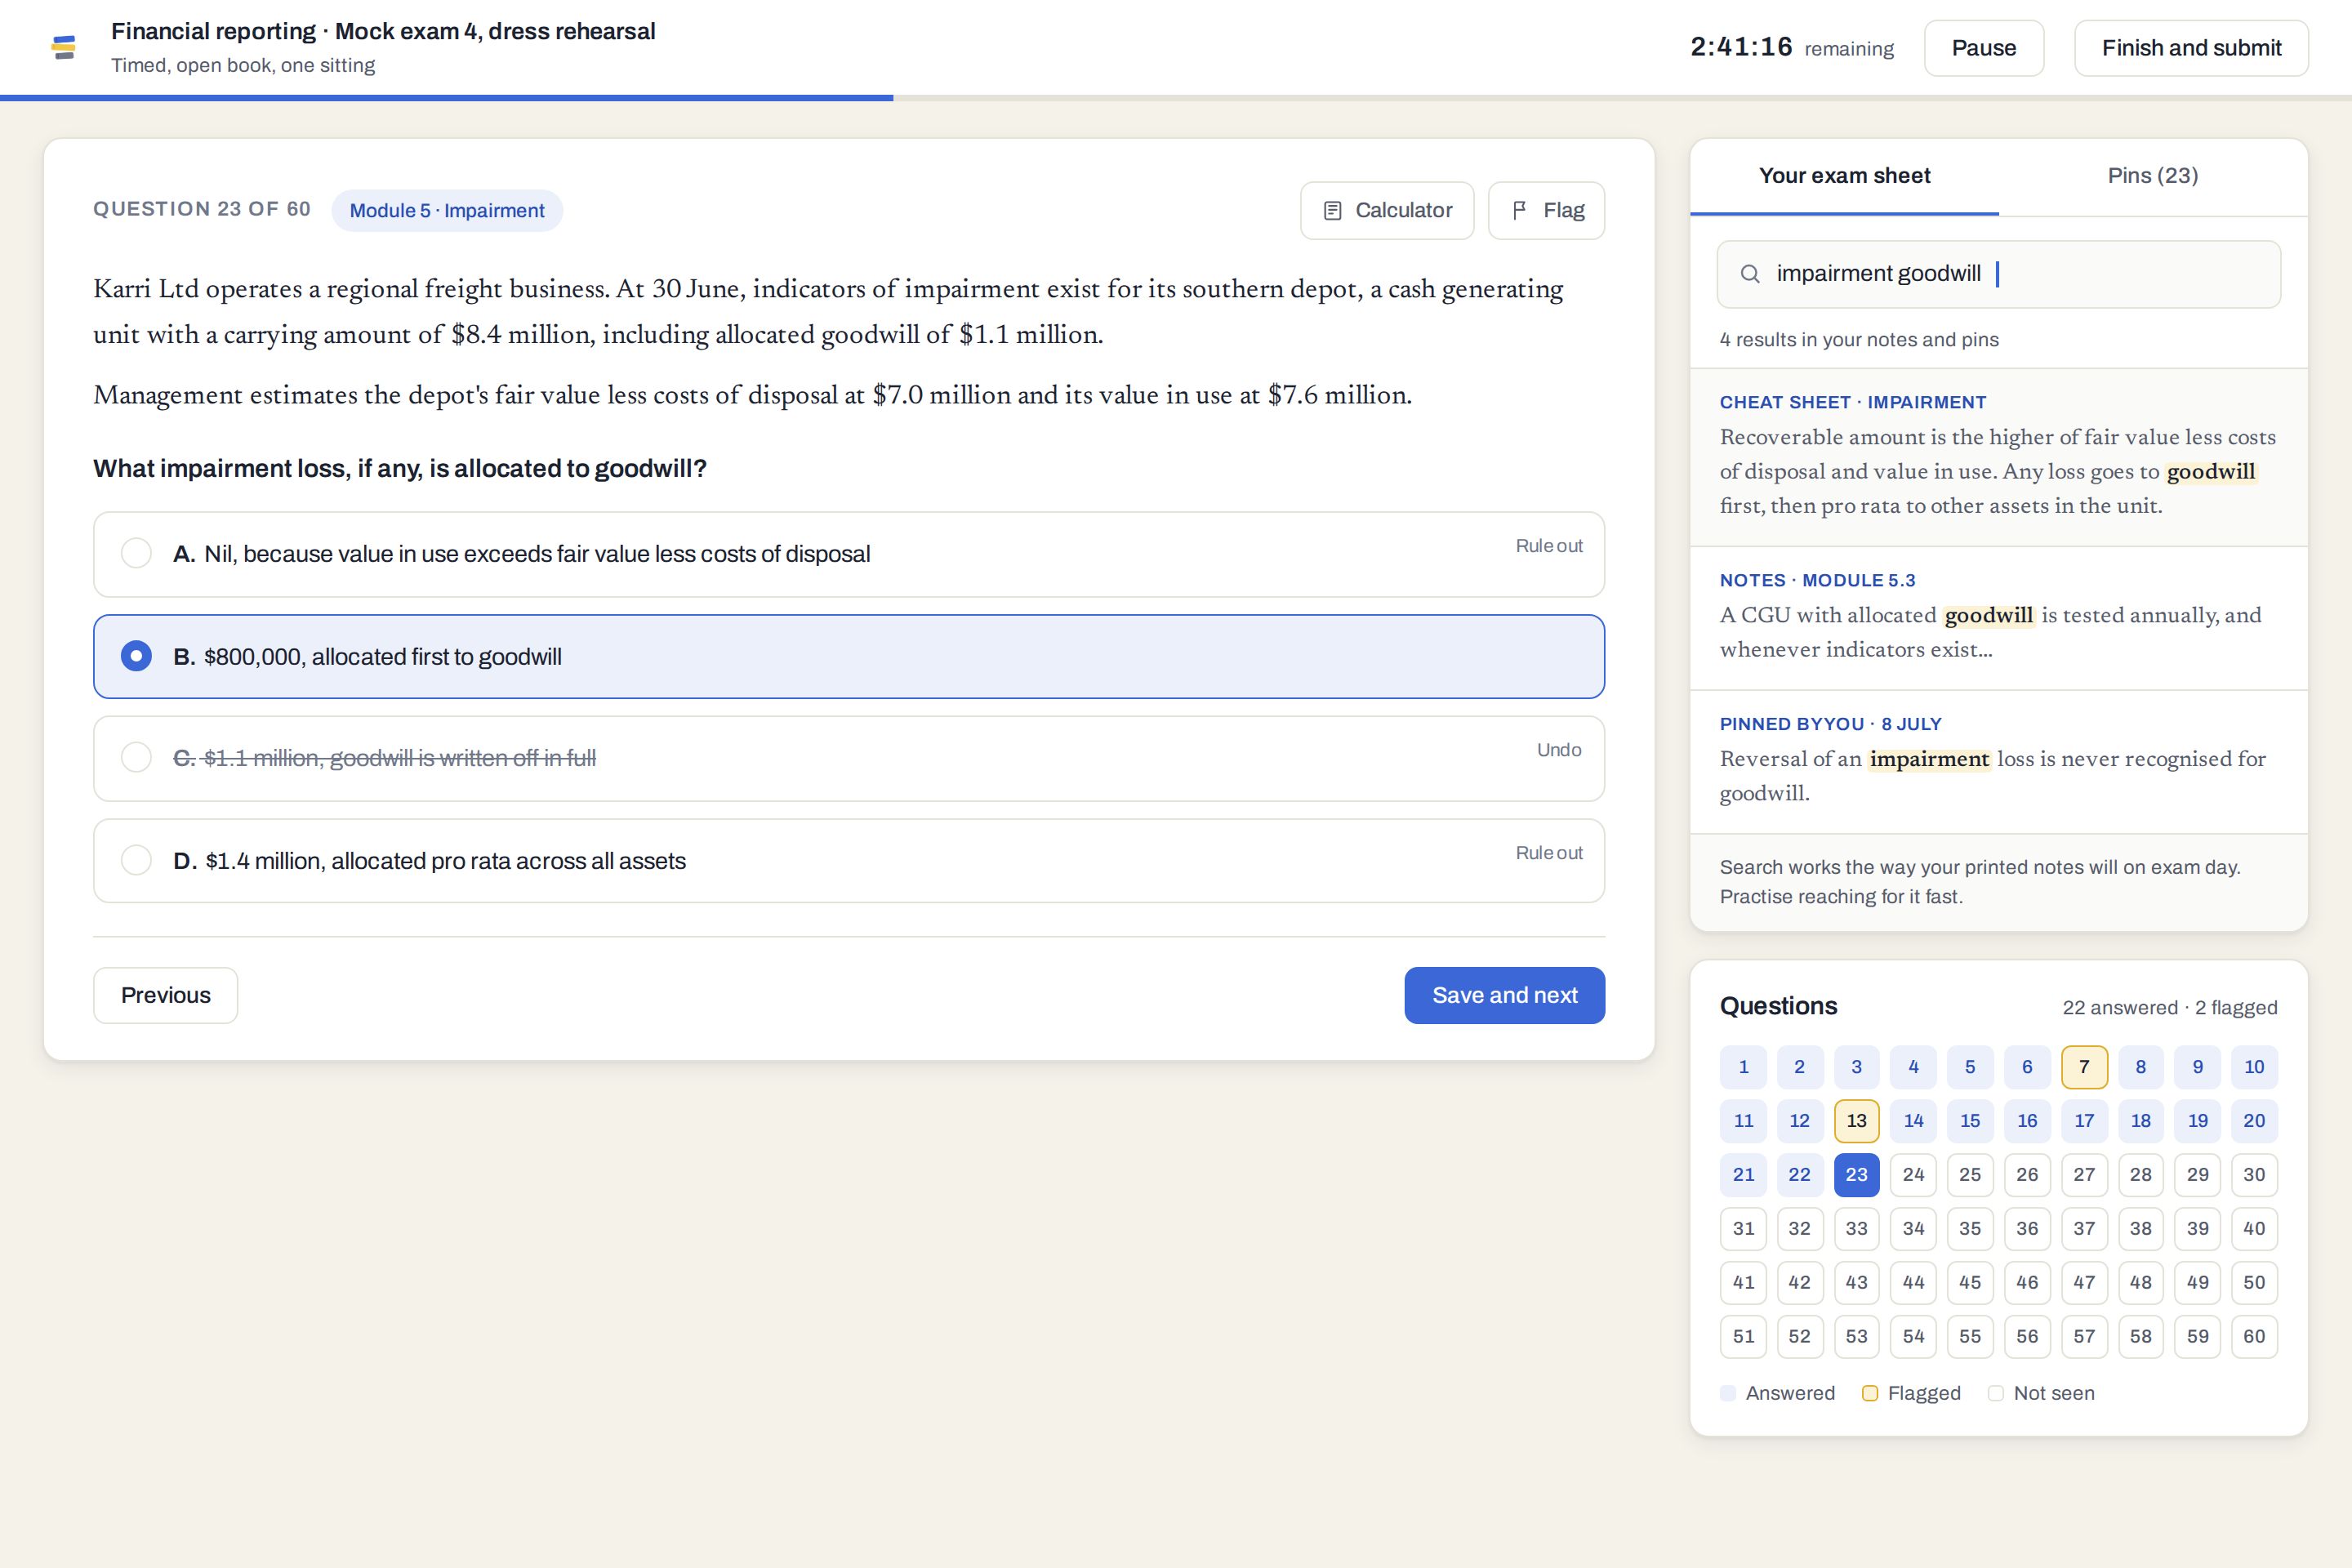Go to answered question 22
The width and height of the screenshot is (2352, 1568).
(1799, 1175)
